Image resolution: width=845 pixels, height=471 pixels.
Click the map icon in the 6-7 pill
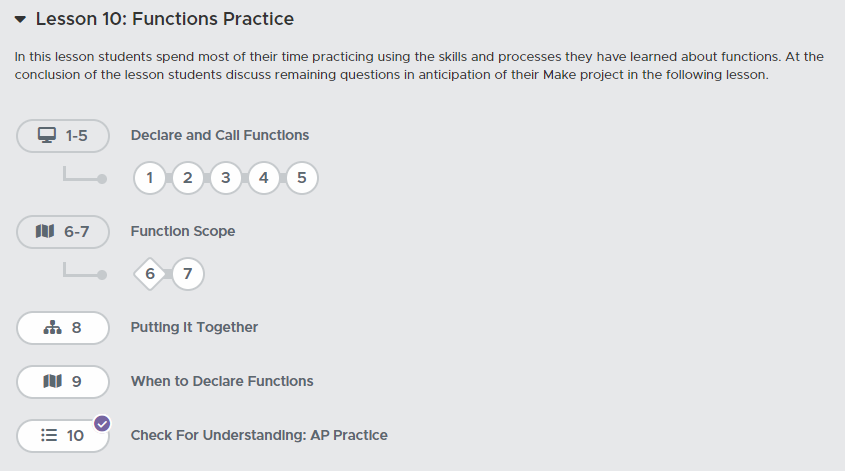point(44,232)
